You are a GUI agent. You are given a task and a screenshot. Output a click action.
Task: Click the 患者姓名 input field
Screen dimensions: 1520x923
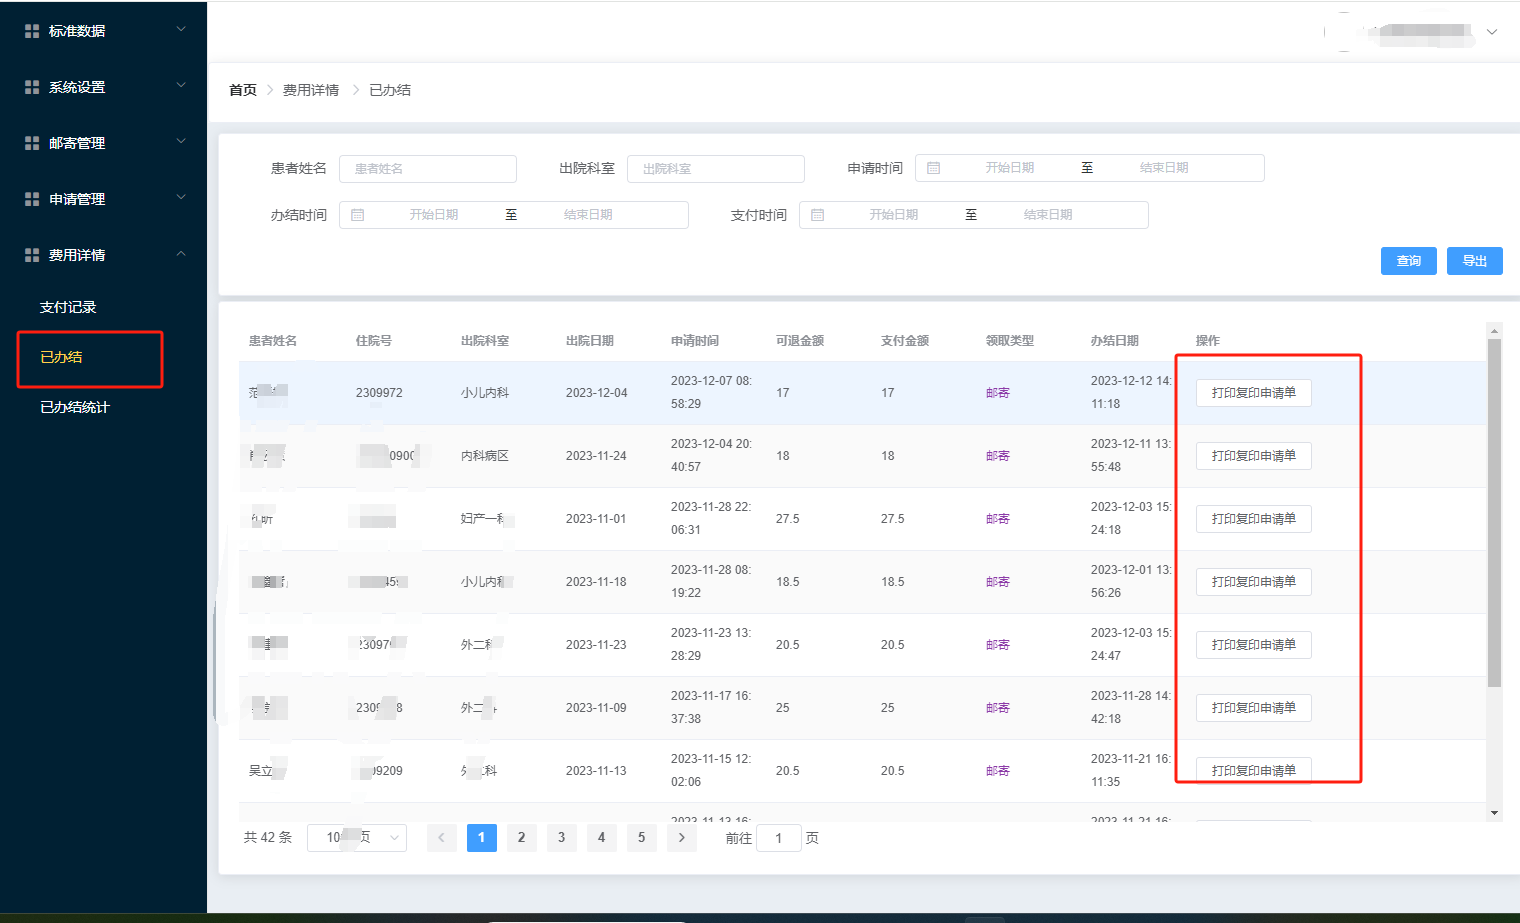428,169
